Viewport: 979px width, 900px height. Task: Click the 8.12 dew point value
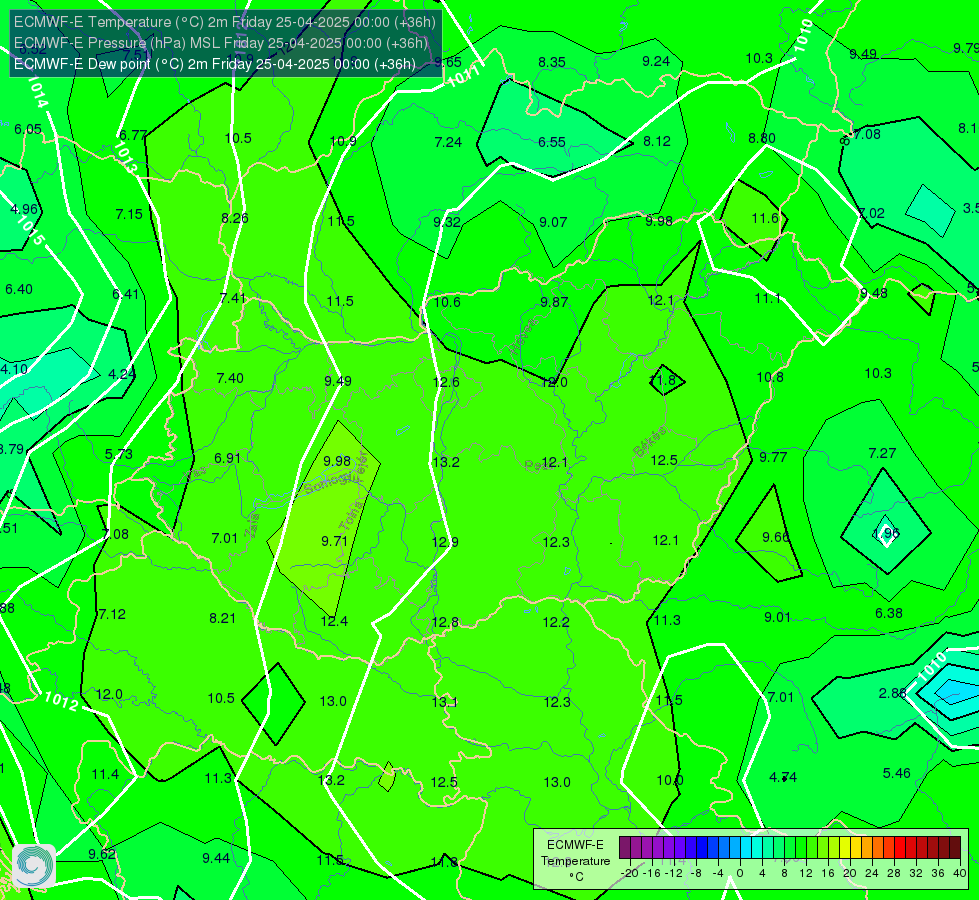[657, 141]
